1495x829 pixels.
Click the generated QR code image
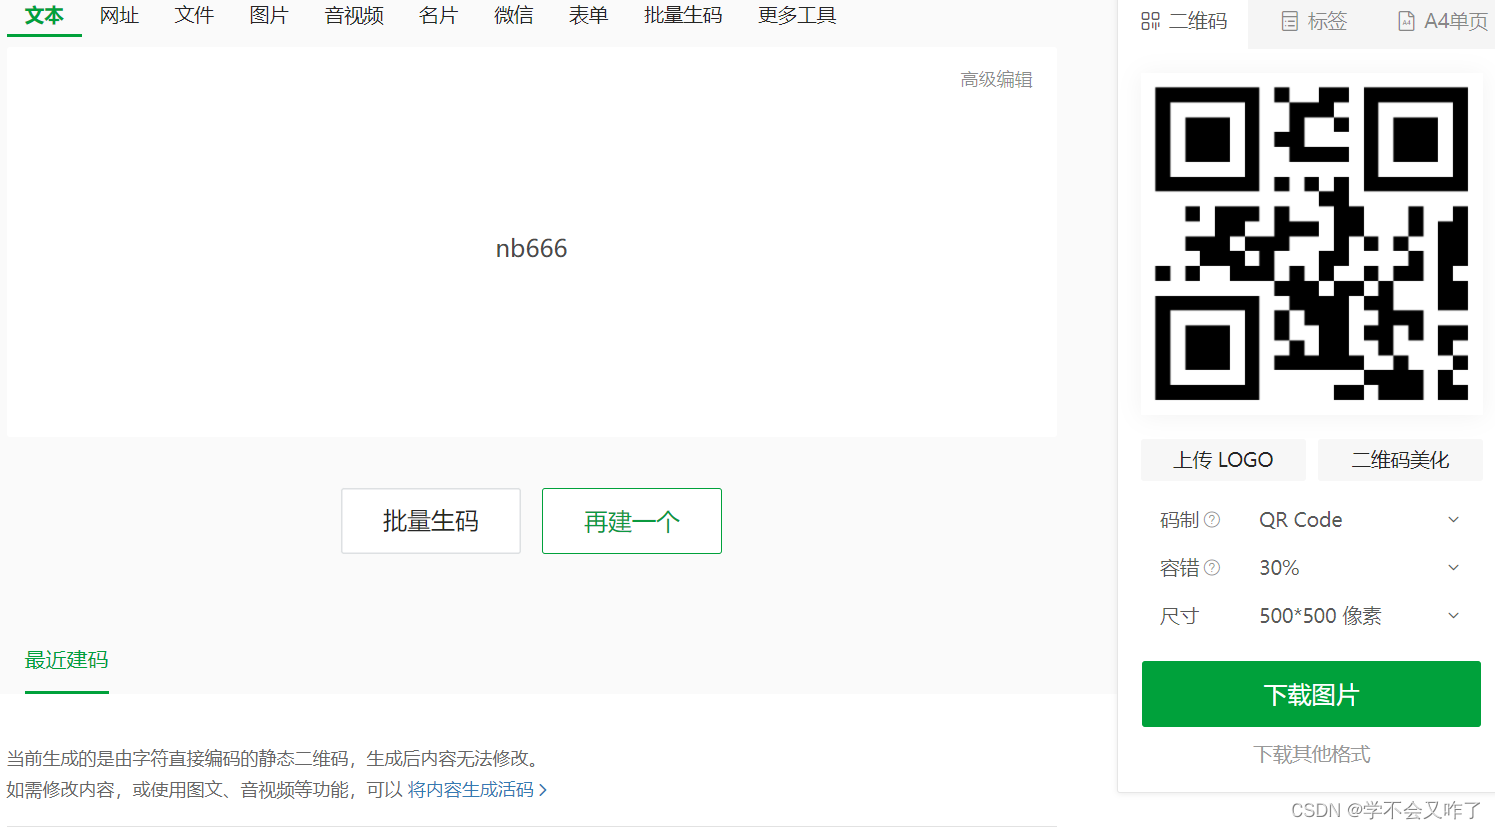point(1311,243)
